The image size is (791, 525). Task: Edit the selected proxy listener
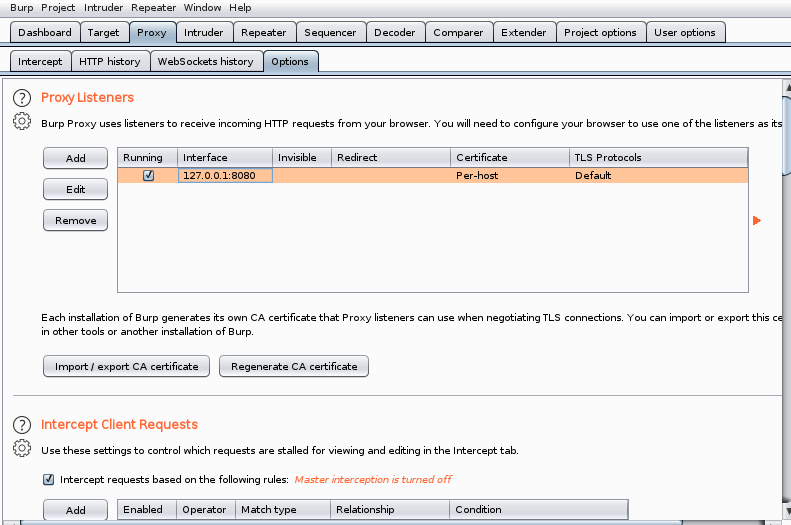coord(76,189)
